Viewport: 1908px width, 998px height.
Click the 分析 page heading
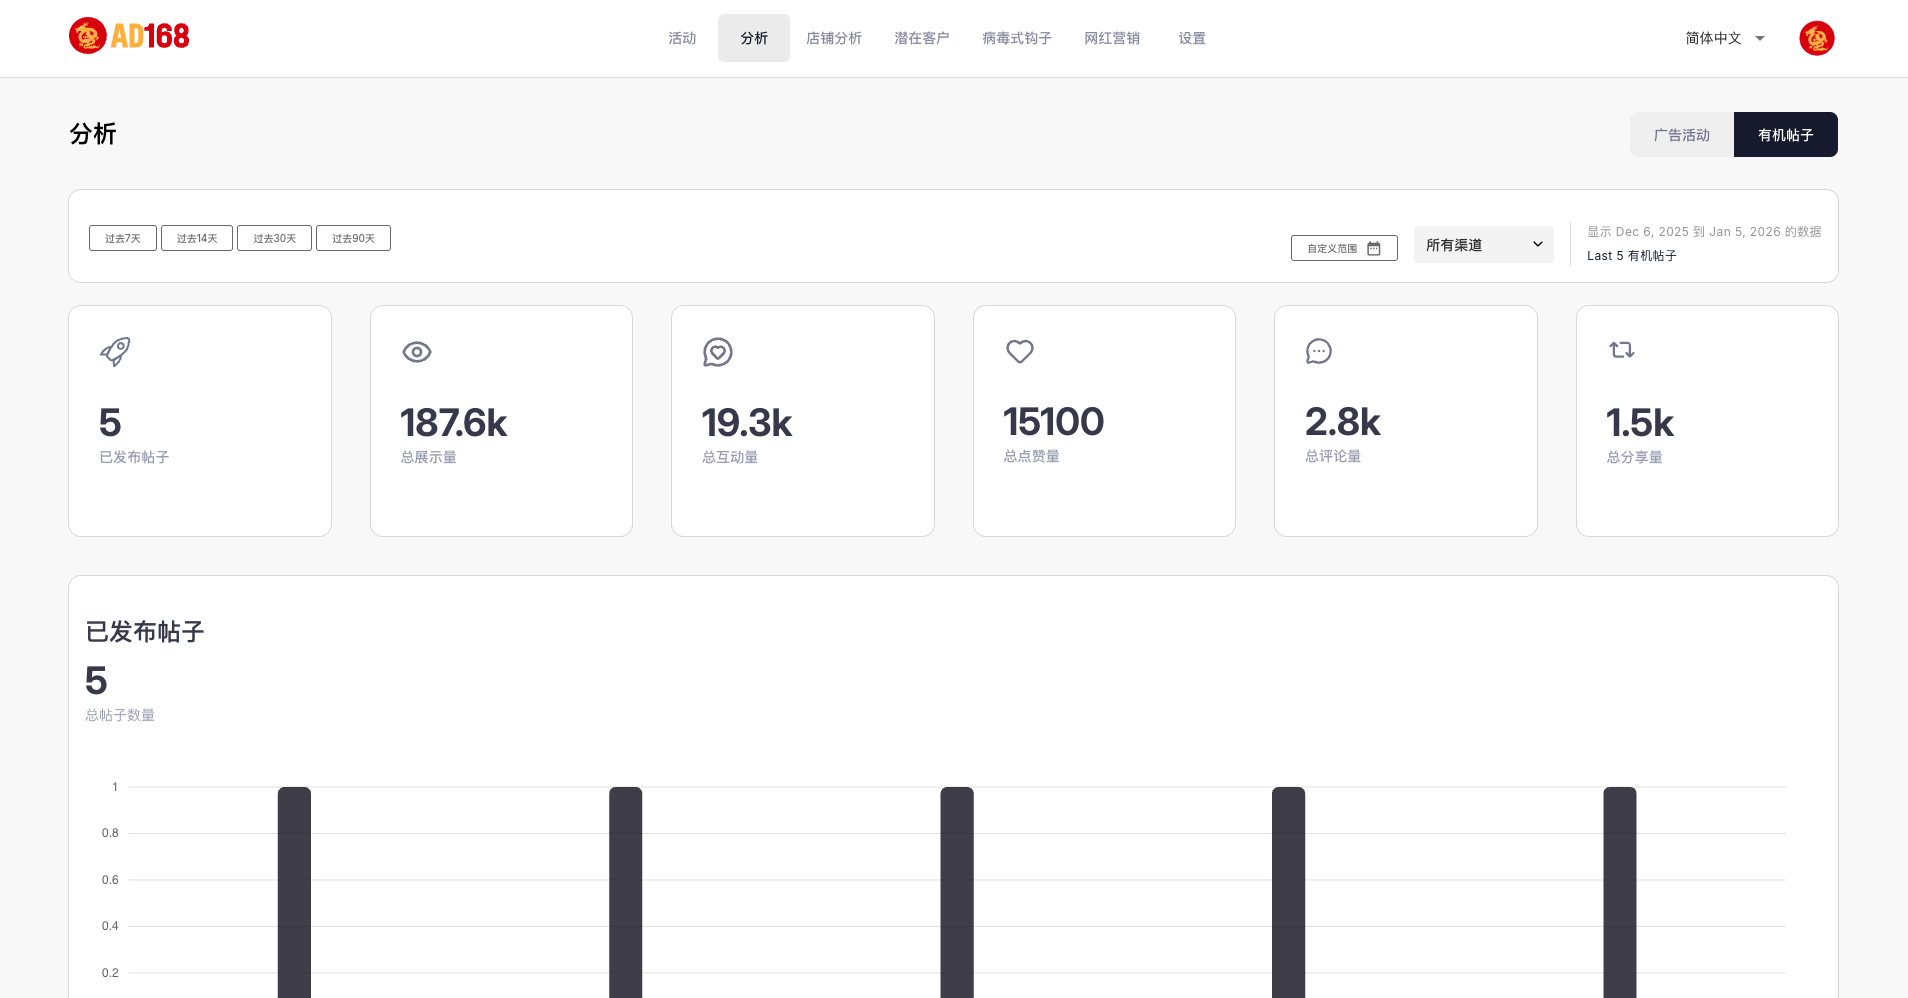coord(93,134)
